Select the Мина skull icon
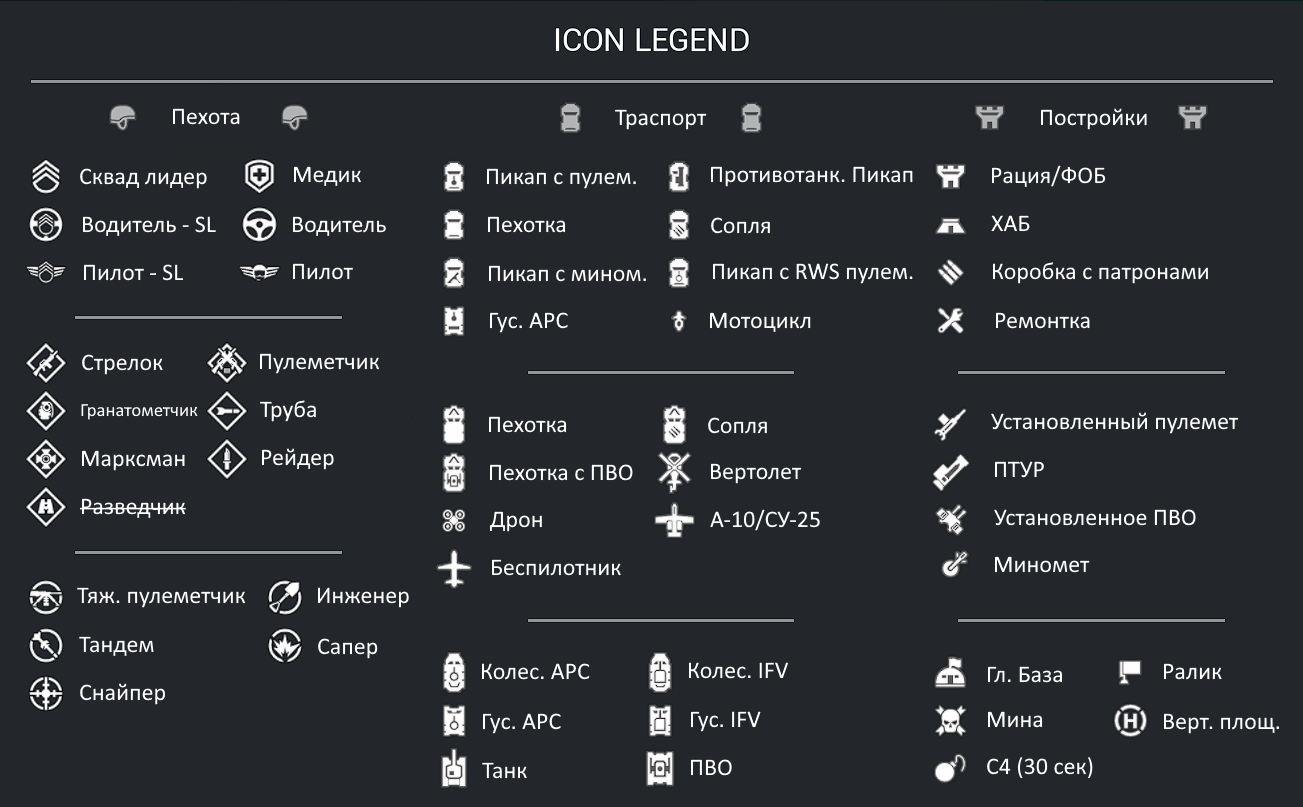 (x=949, y=720)
